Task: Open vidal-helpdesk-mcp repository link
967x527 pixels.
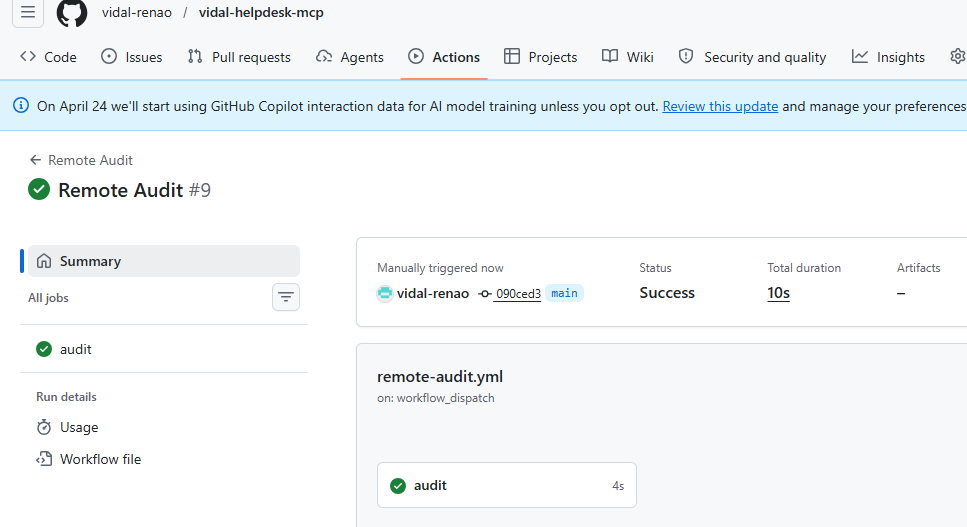Action: (x=261, y=12)
